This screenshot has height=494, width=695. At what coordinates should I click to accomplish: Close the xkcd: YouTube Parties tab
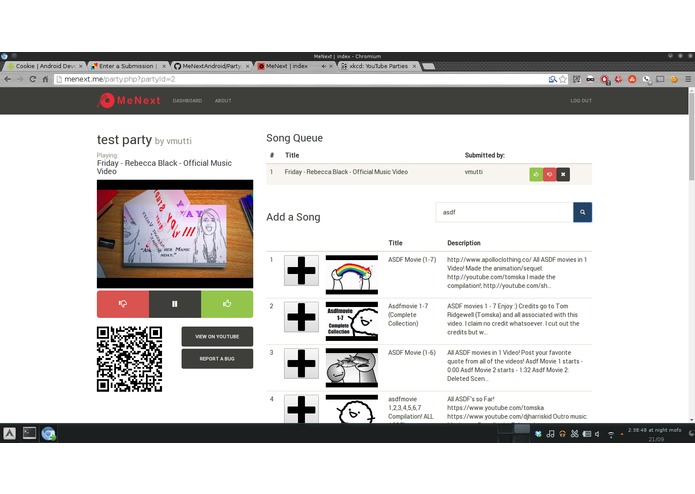[x=414, y=66]
